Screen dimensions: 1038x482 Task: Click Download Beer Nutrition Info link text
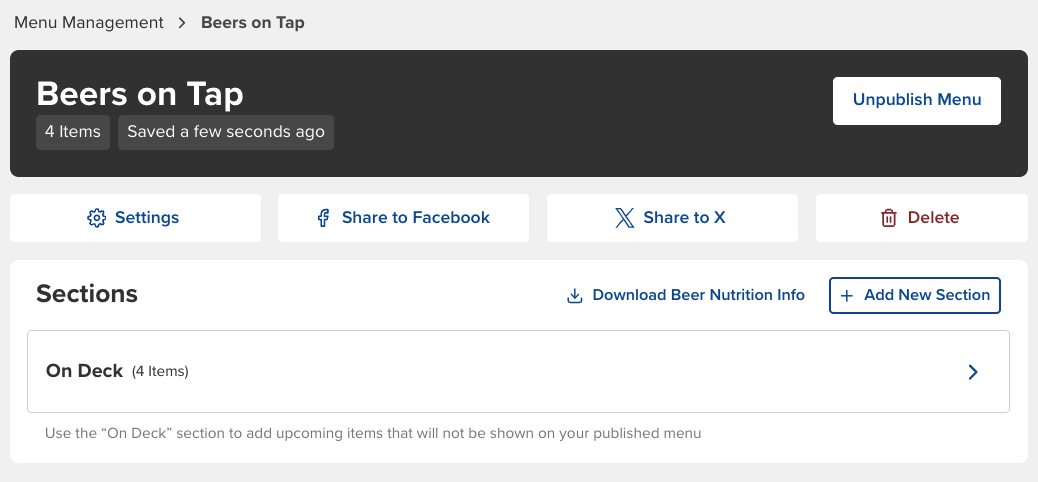pos(699,296)
